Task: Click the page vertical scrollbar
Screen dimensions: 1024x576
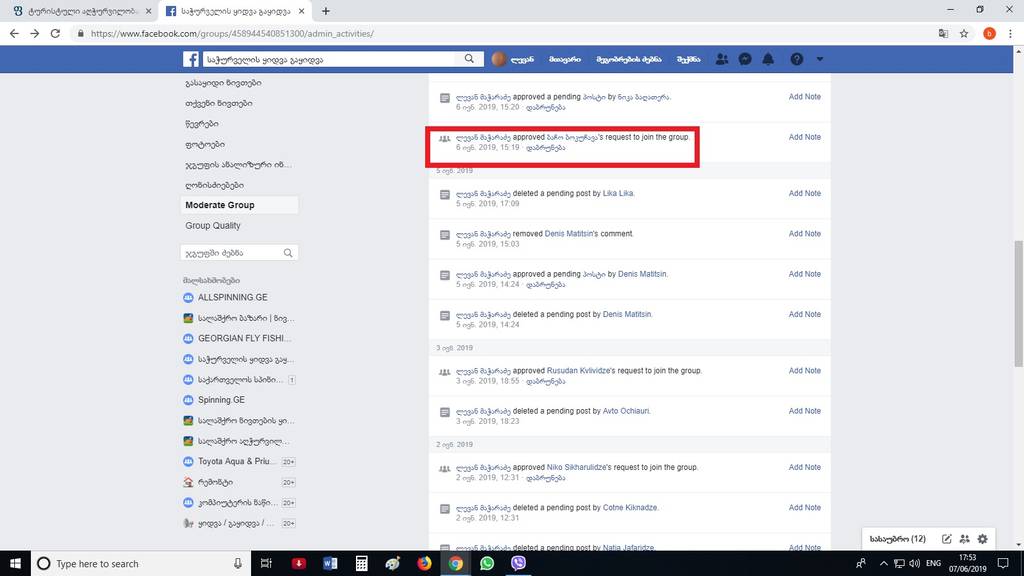Action: point(1018,304)
